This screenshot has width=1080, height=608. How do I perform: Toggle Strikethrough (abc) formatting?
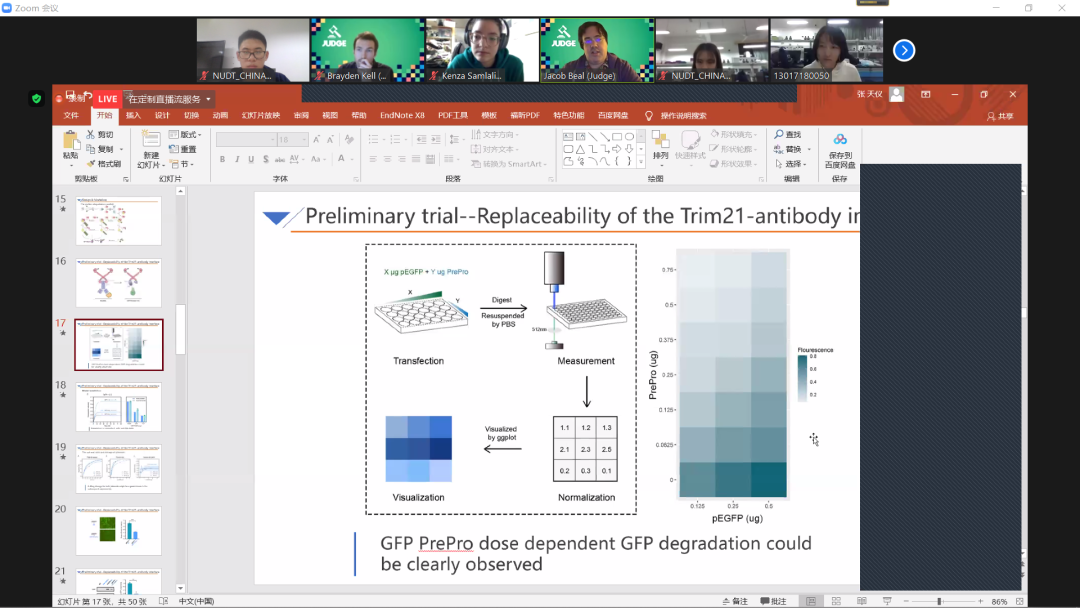(280, 159)
